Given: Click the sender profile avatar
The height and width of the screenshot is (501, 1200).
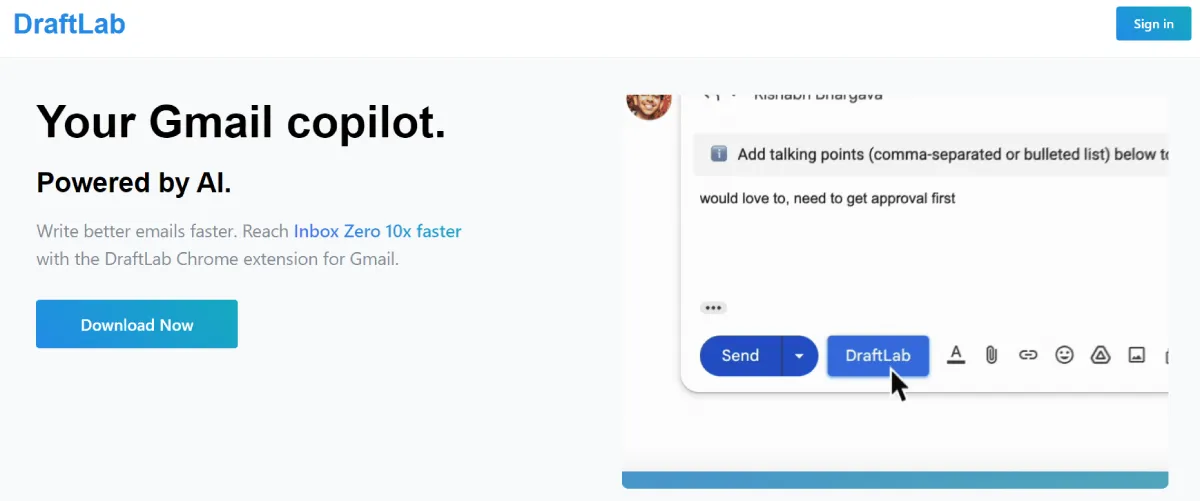Looking at the screenshot, I should (647, 103).
